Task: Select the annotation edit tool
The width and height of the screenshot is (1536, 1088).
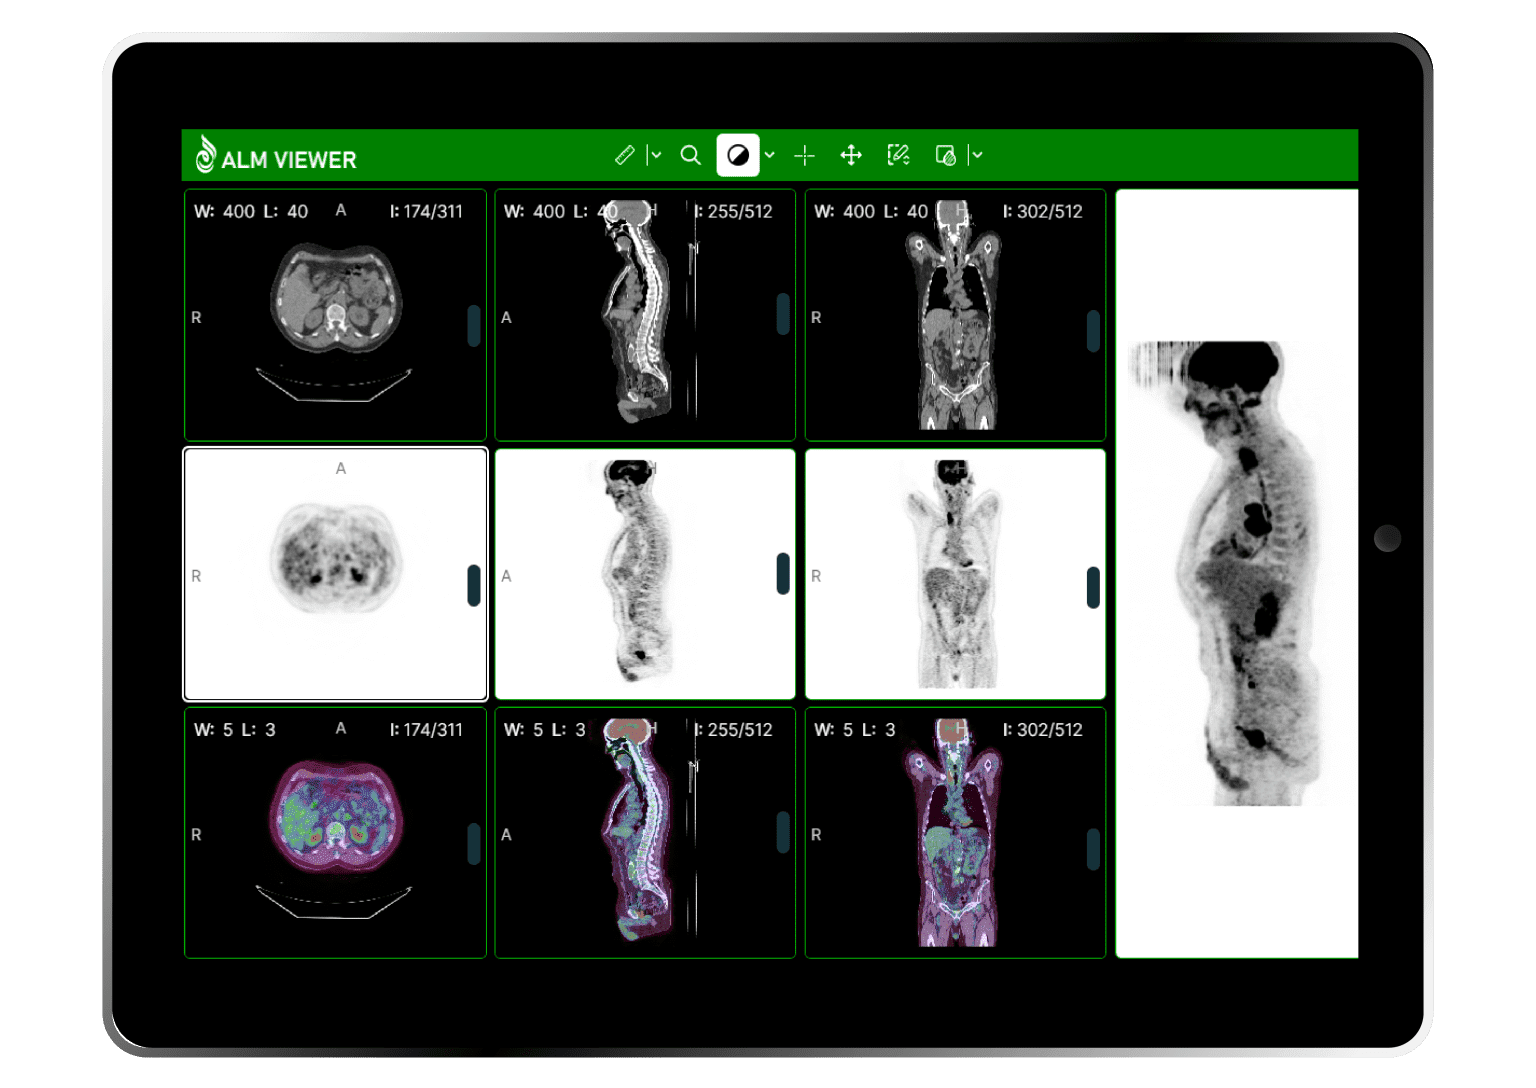Action: click(898, 155)
